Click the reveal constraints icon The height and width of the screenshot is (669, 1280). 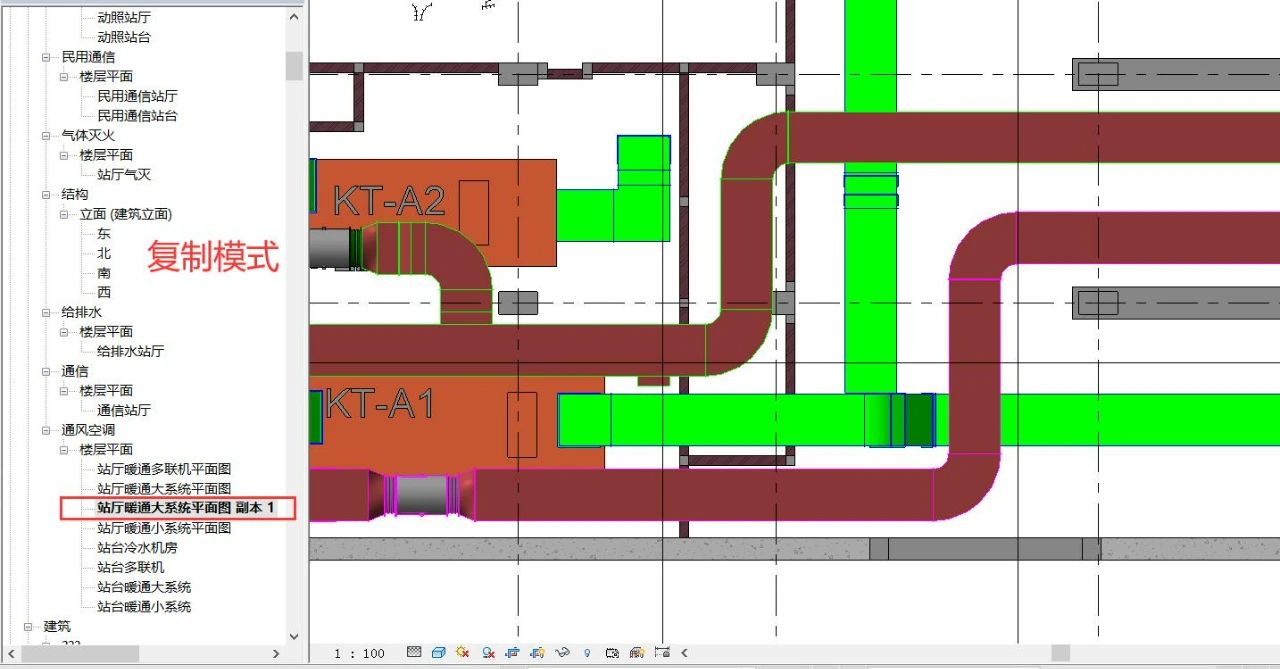point(661,653)
